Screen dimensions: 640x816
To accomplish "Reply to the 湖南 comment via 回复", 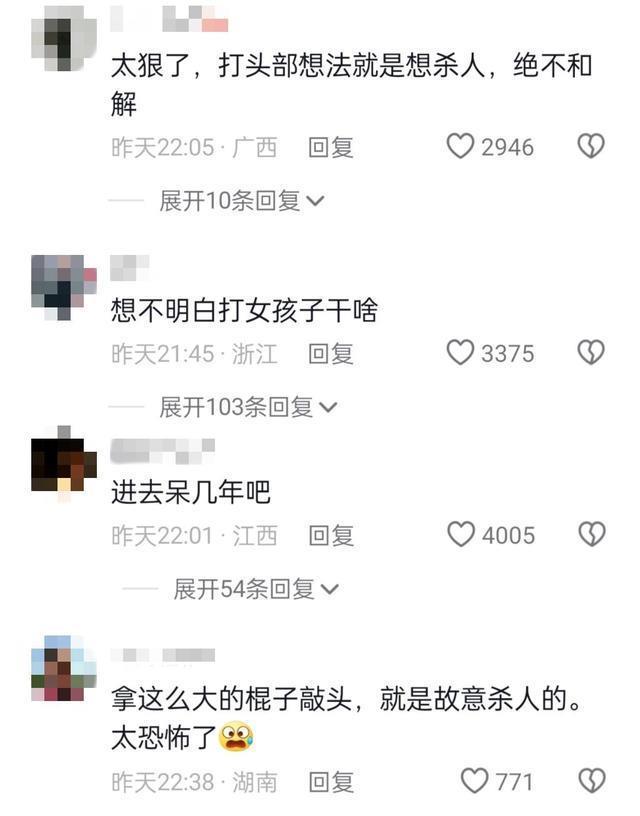I will (x=331, y=782).
